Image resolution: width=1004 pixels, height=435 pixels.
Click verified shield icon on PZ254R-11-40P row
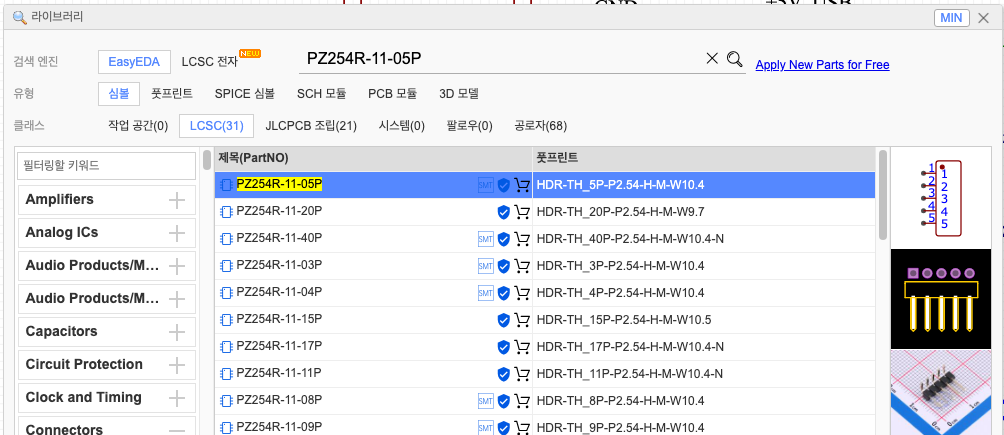(504, 239)
